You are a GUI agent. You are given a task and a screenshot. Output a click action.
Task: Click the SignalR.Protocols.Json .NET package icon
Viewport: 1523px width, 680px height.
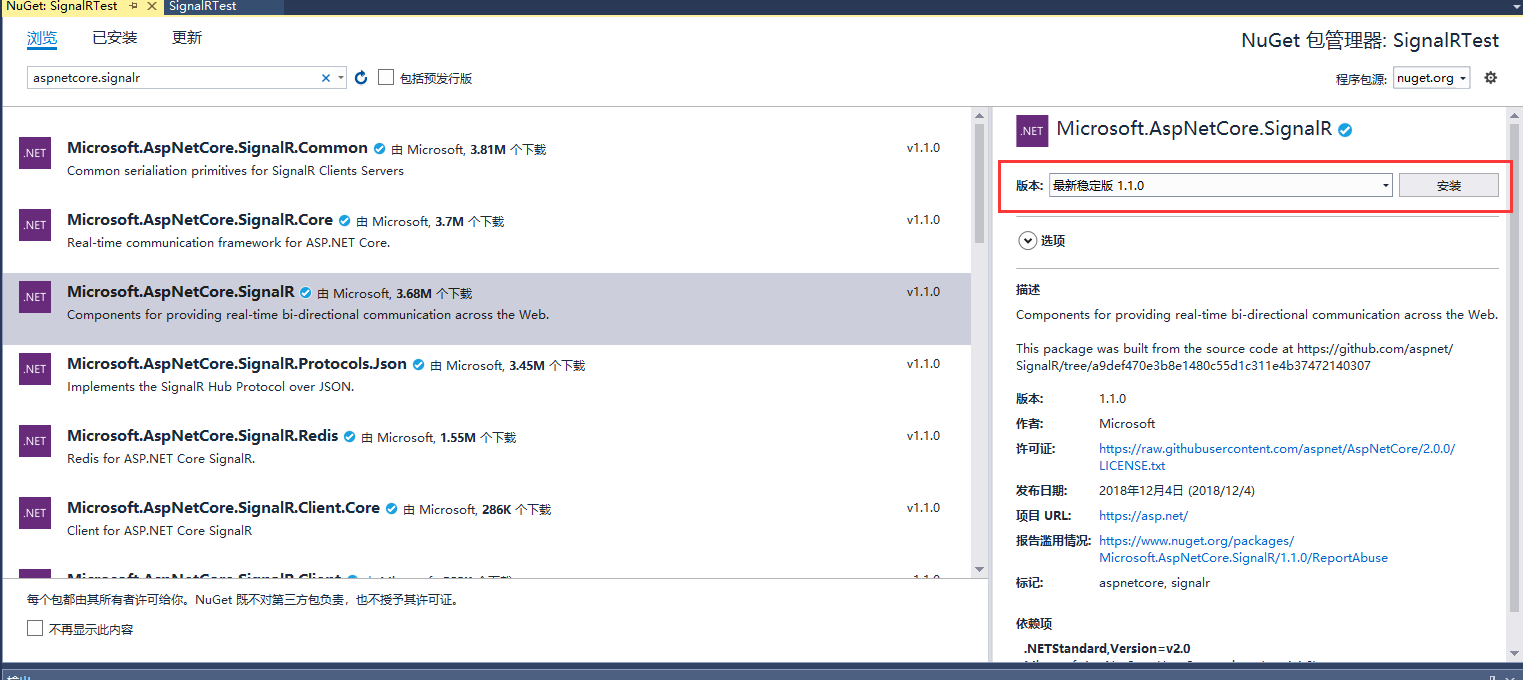(35, 369)
